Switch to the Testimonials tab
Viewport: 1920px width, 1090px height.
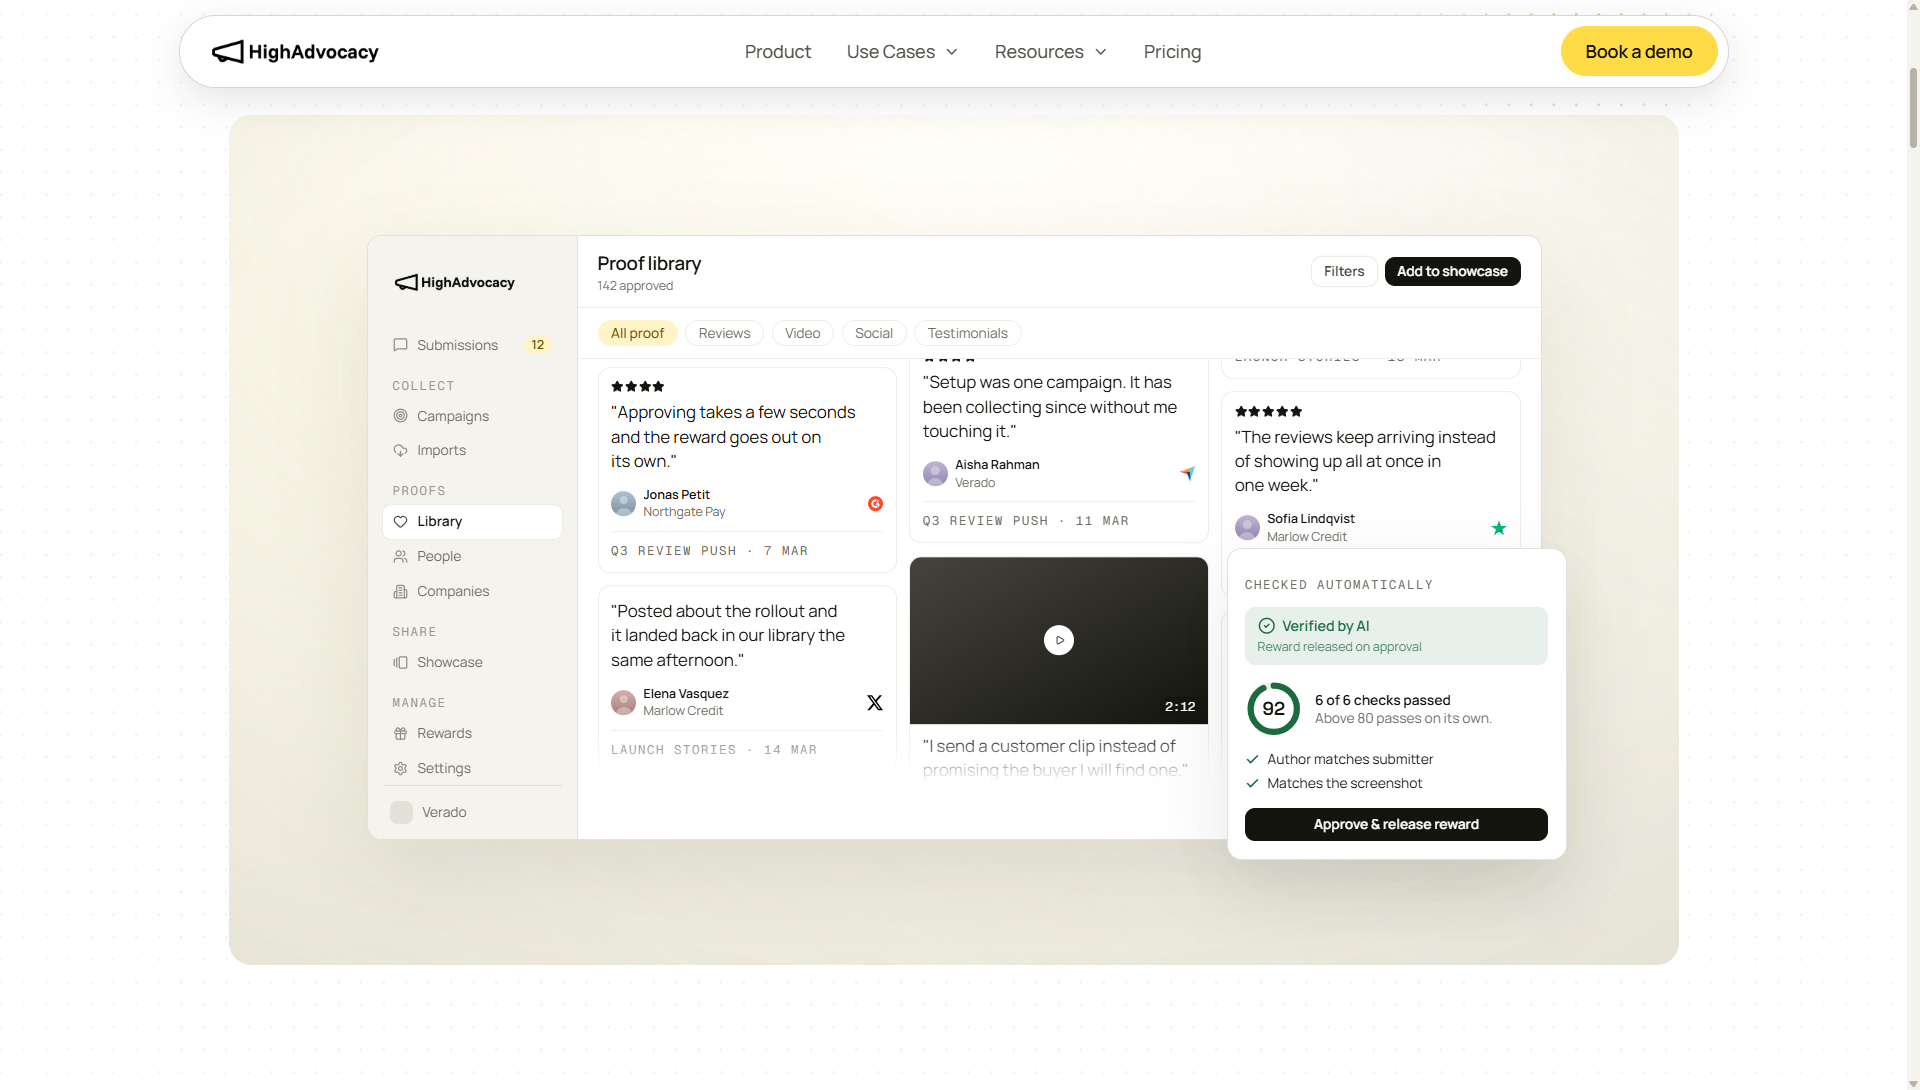point(967,334)
